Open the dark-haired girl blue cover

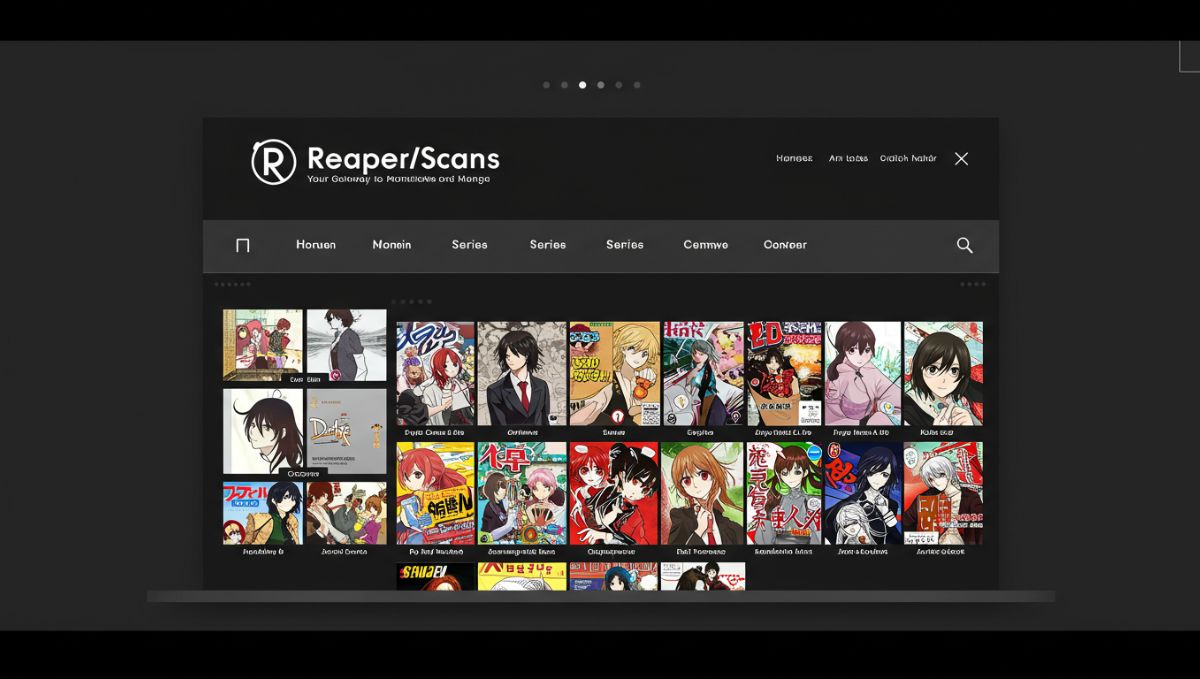[863, 493]
